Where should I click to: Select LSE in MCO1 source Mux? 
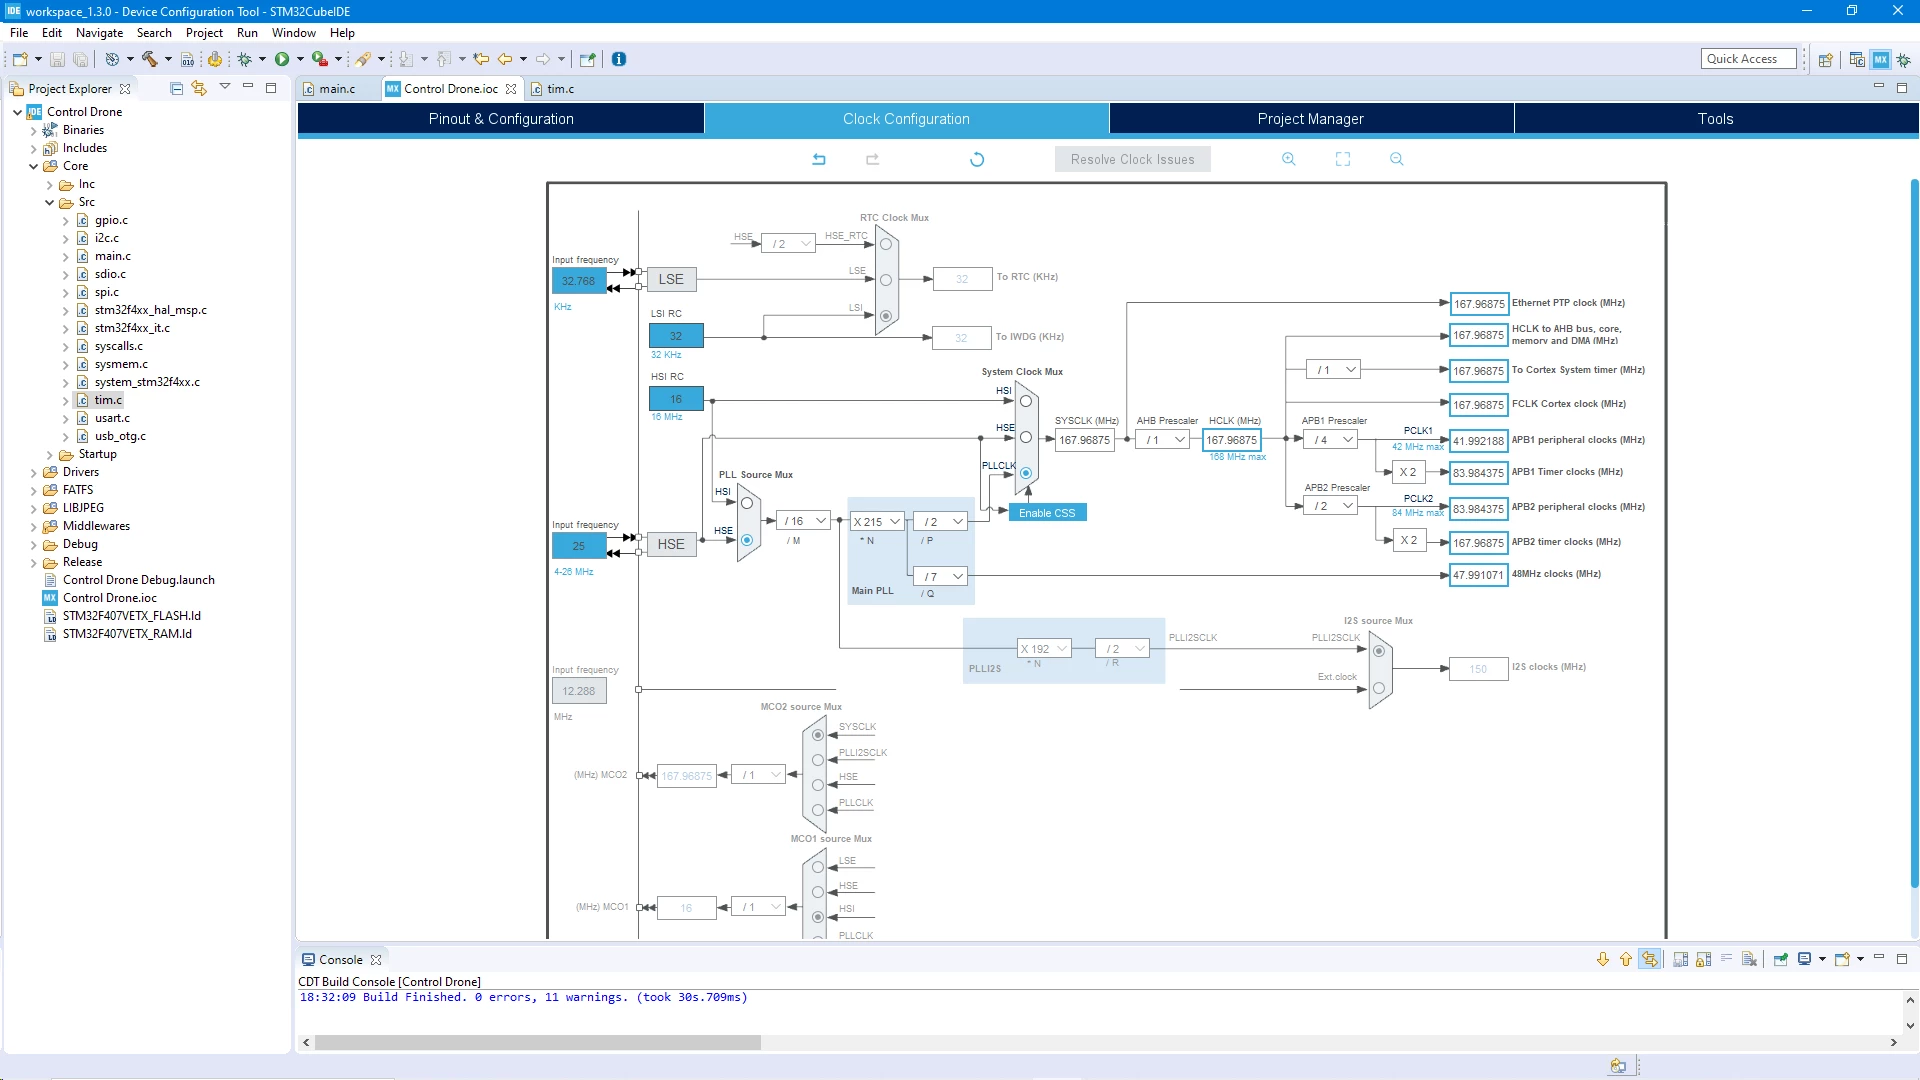818,867
